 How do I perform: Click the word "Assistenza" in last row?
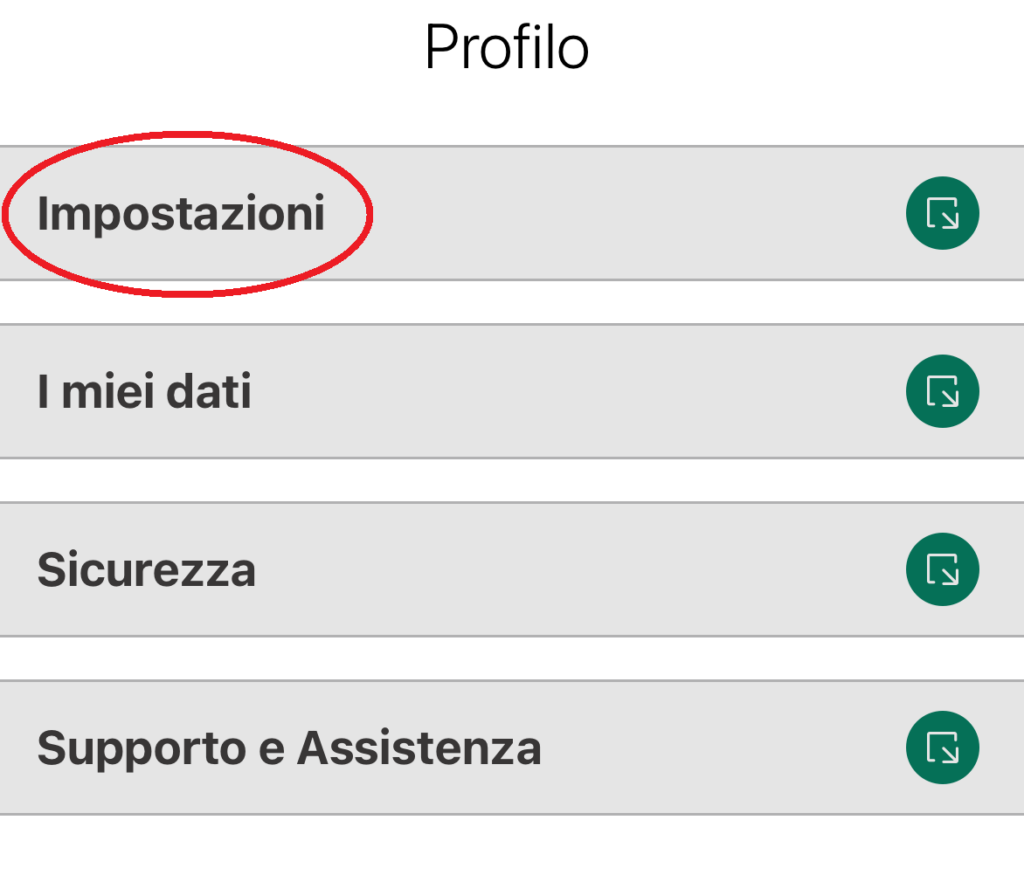point(419,748)
